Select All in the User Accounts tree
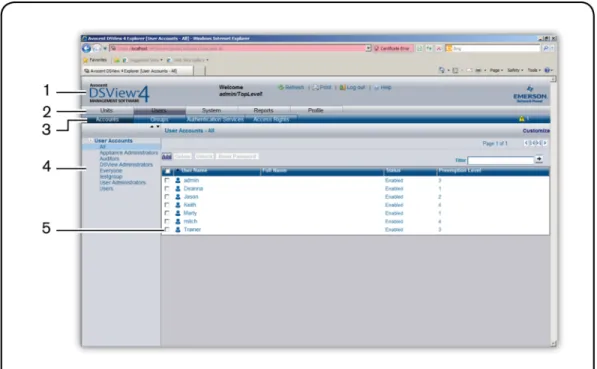Image resolution: width=597 pixels, height=369 pixels. [102, 147]
